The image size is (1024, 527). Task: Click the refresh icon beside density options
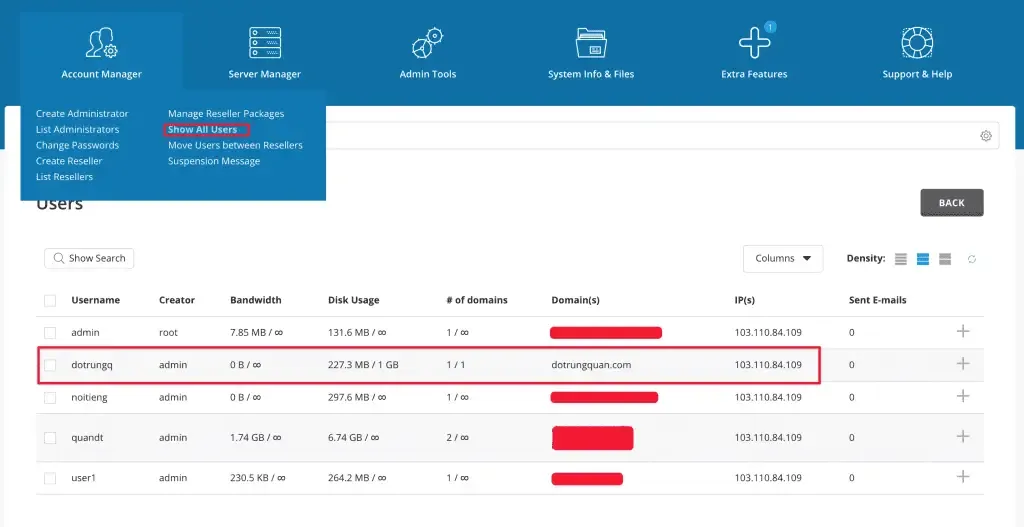click(972, 259)
